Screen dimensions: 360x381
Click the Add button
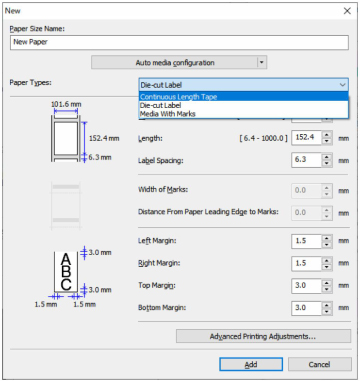[x=251, y=364]
